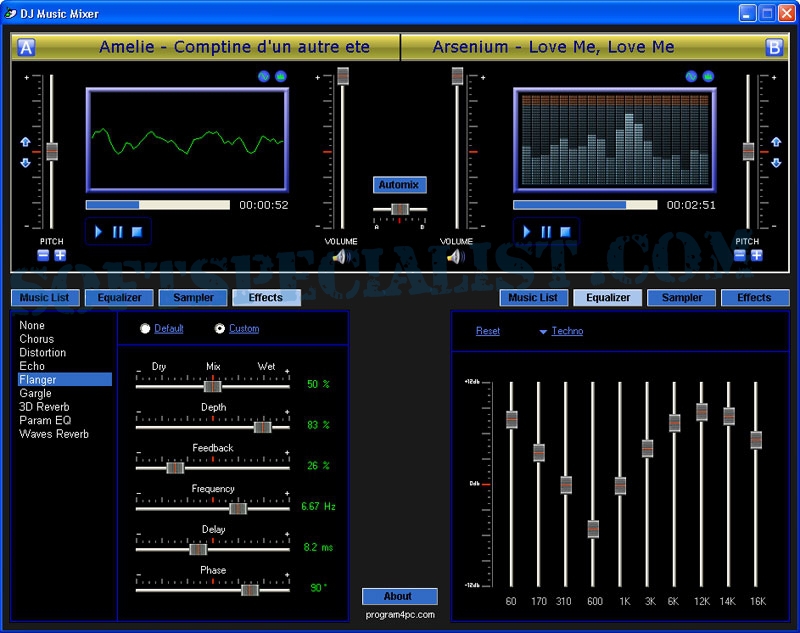Switch deck A display to waveform view
Screen dimensions: 800x633
pyautogui.click(x=263, y=77)
